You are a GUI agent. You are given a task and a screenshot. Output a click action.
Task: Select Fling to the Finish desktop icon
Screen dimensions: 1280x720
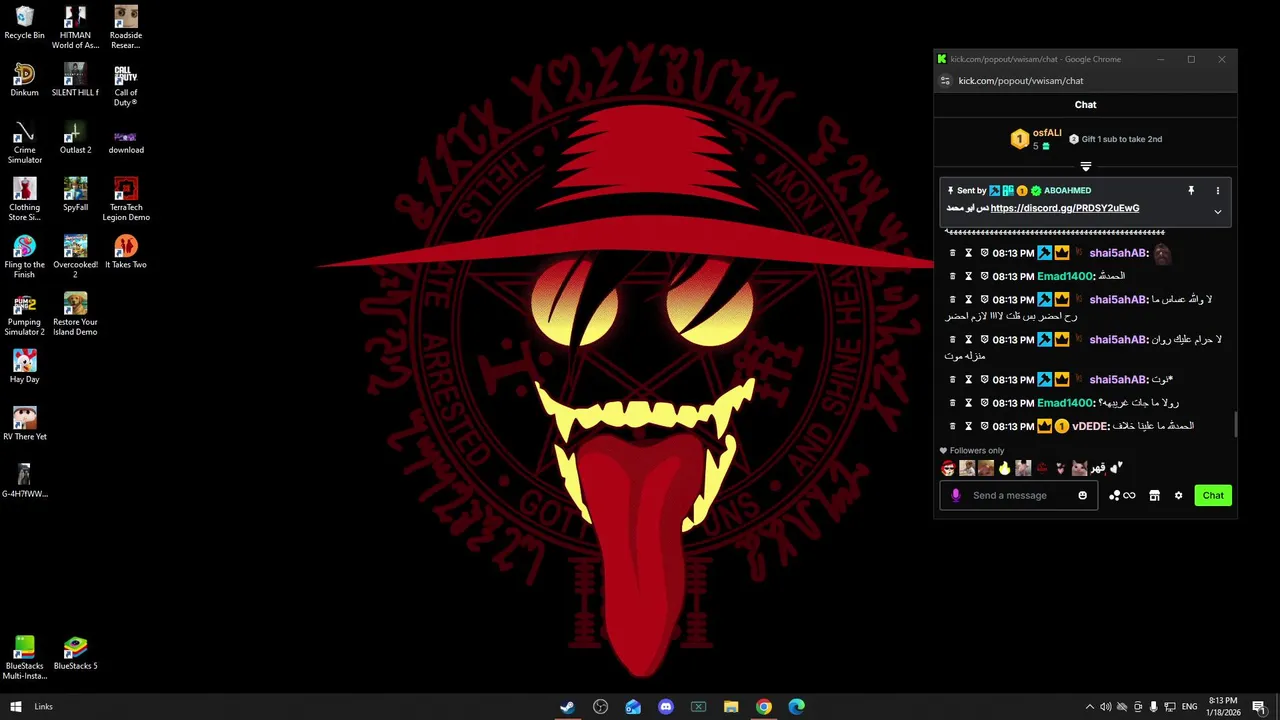[x=25, y=256]
